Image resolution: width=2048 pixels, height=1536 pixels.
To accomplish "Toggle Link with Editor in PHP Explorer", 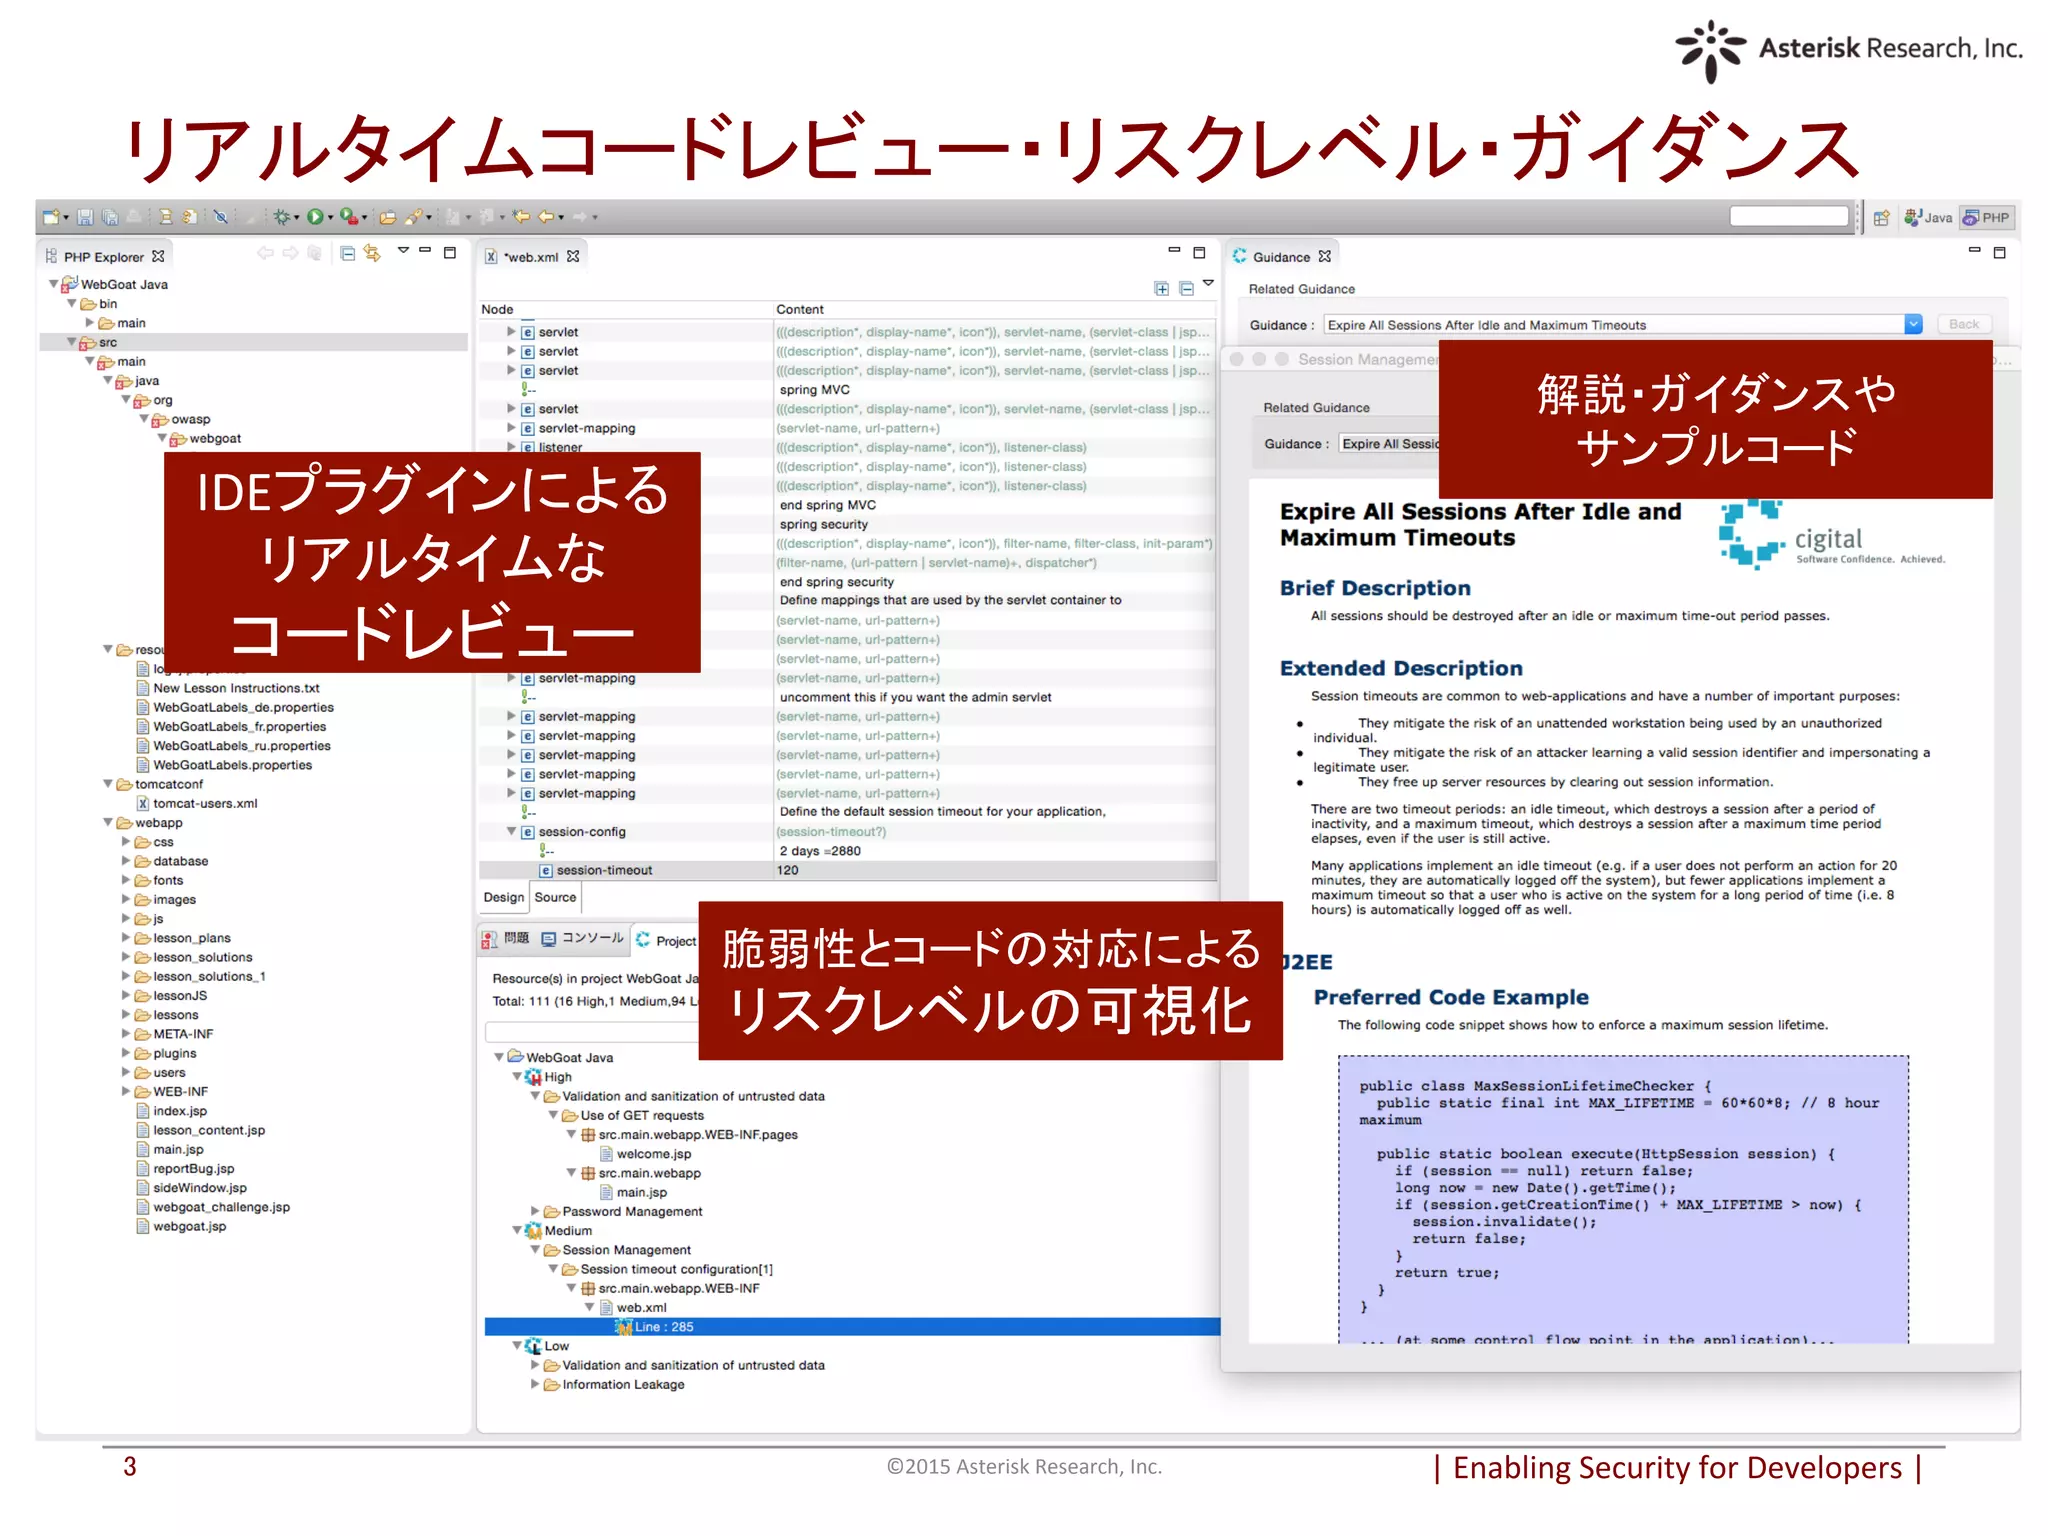I will click(x=372, y=253).
